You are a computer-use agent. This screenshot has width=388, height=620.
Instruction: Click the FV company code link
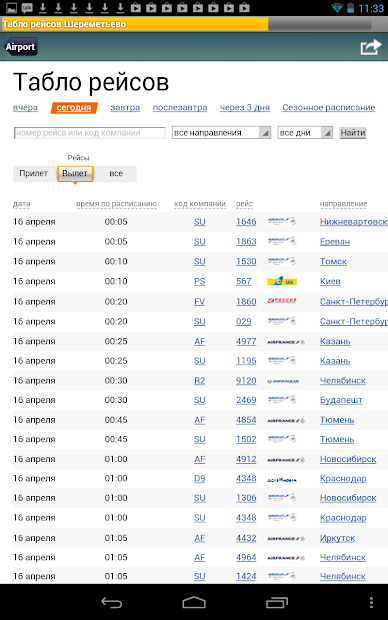click(199, 302)
